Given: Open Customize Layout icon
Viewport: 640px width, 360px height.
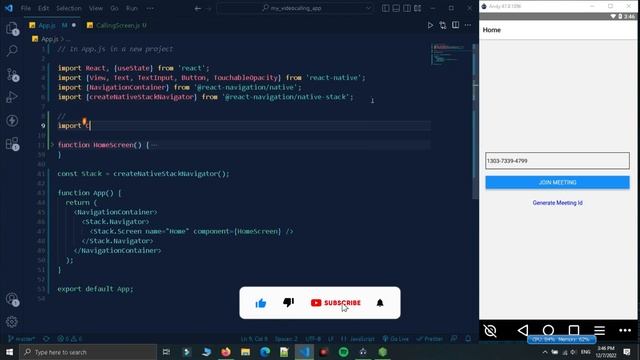Looking at the screenshot, I should 418,8.
